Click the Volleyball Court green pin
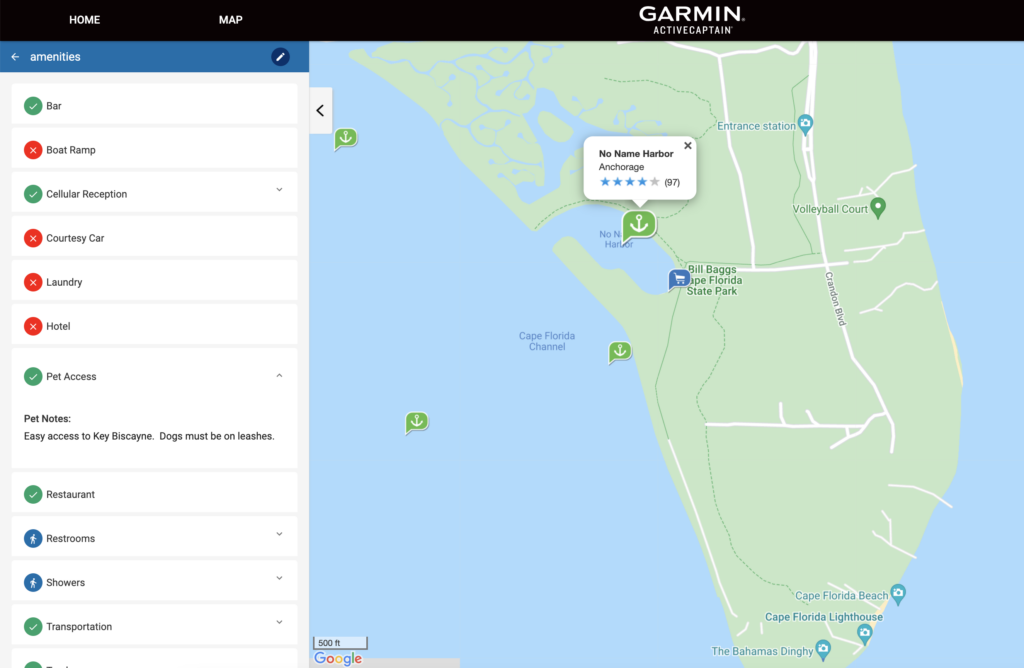The width and height of the screenshot is (1024, 668). [878, 207]
